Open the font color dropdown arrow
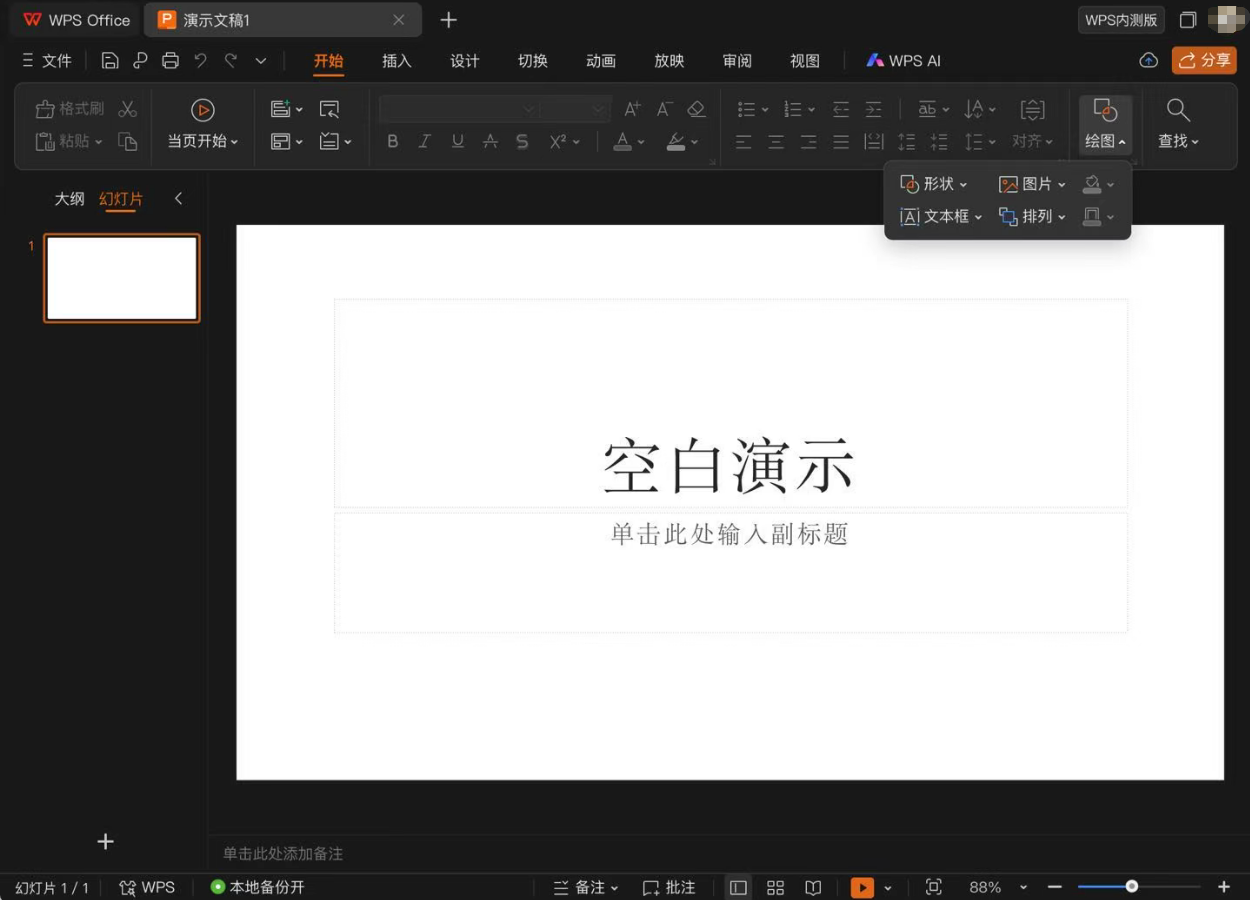The image size is (1250, 900). [x=639, y=141]
